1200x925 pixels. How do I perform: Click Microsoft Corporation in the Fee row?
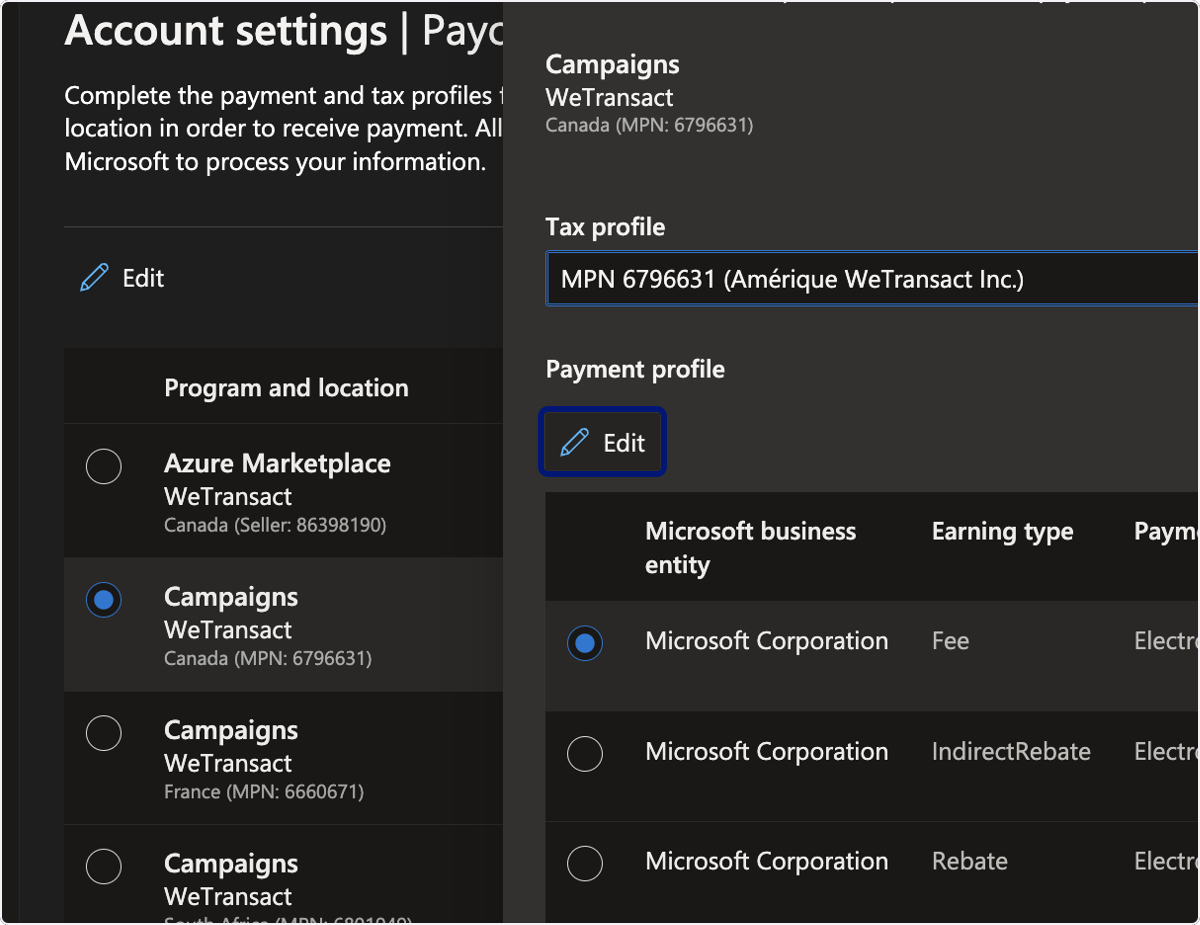coord(766,641)
